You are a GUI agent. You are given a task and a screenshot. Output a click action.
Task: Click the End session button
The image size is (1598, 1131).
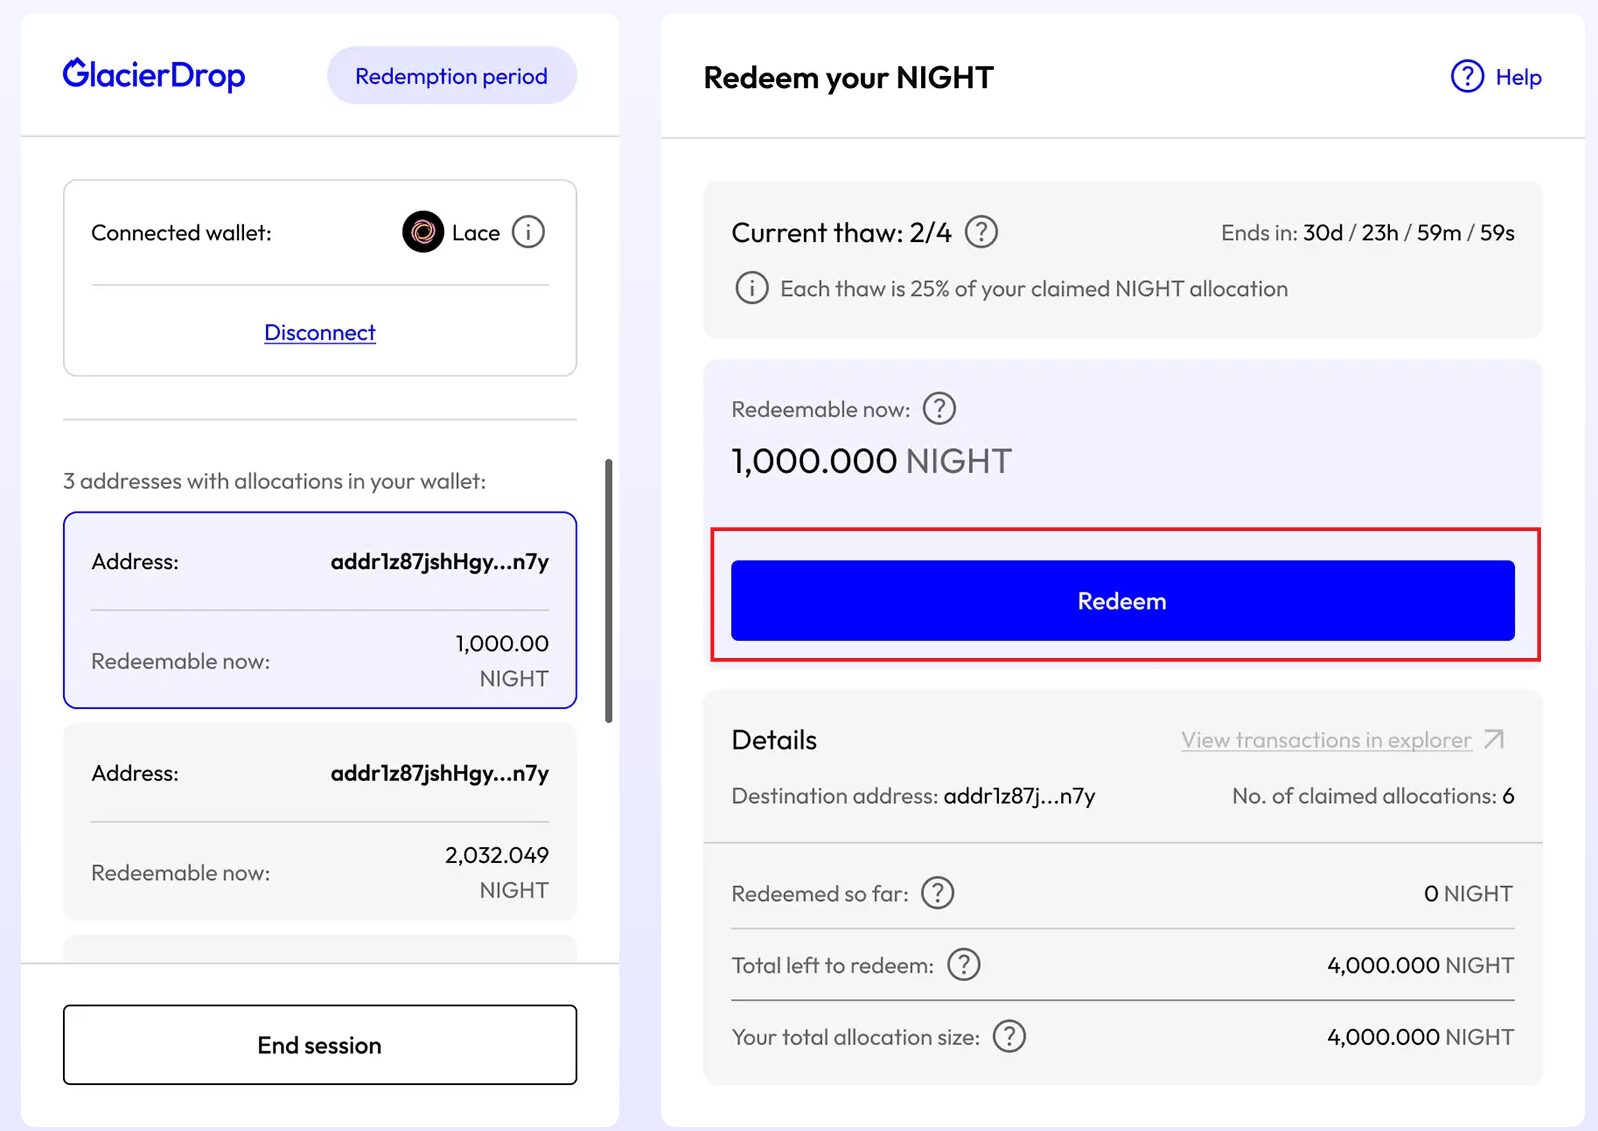coord(320,1044)
